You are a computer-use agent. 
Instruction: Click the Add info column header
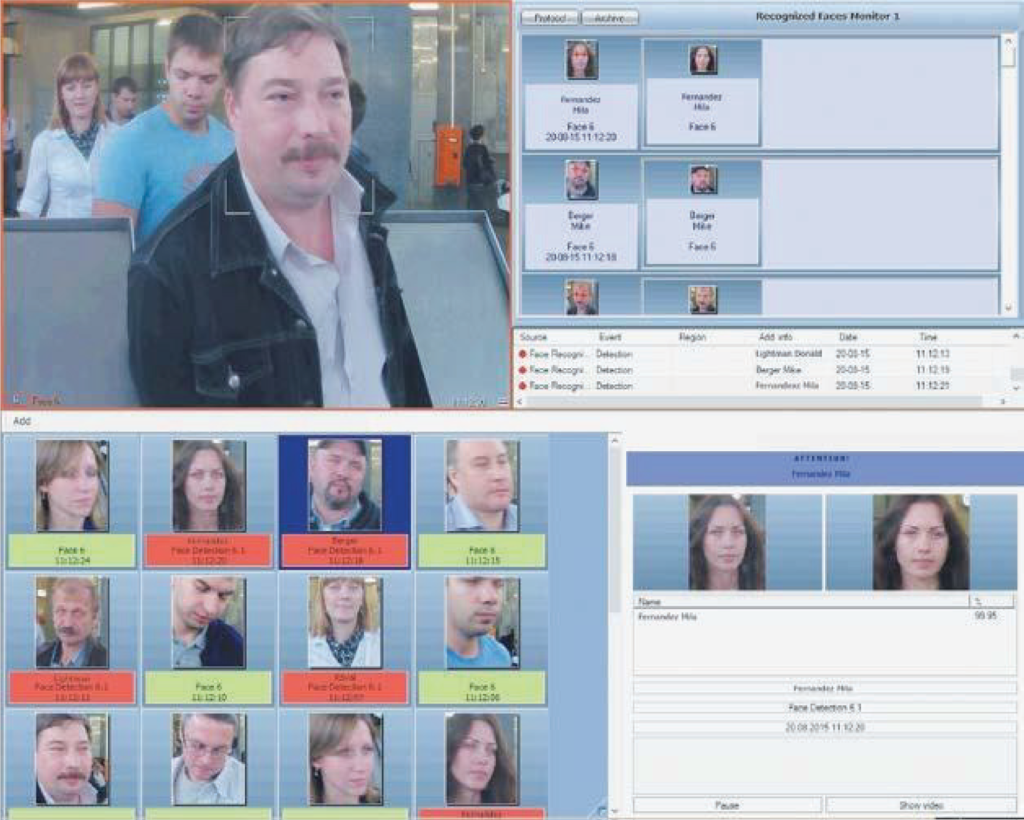point(774,338)
